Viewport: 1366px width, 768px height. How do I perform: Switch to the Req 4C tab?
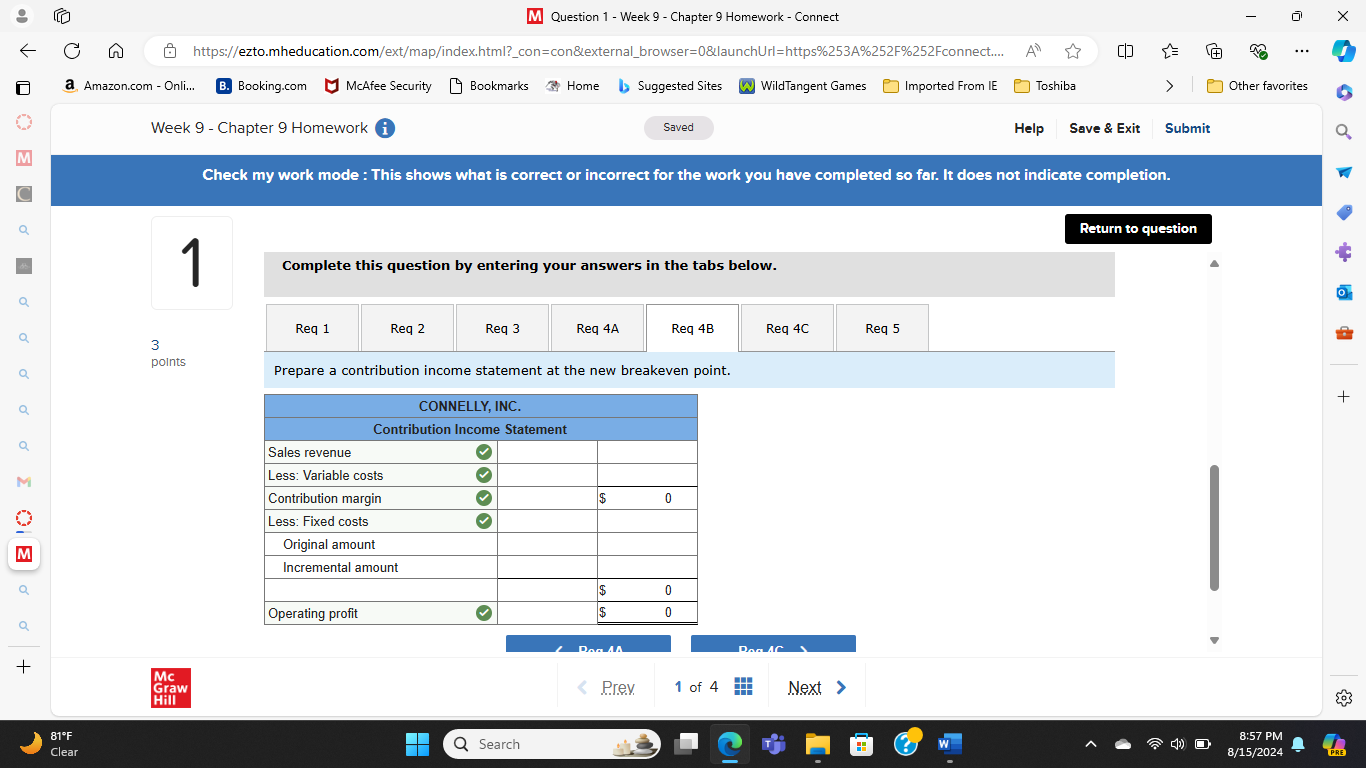(786, 327)
